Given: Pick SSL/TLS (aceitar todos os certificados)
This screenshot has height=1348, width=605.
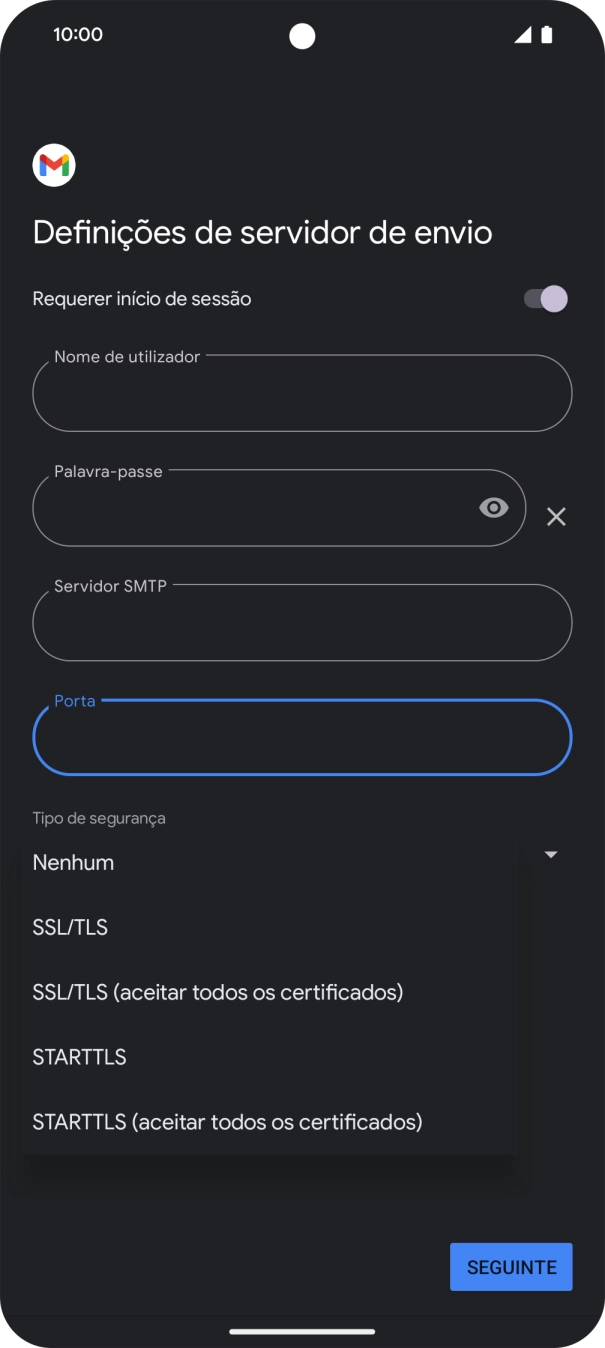Looking at the screenshot, I should click(218, 992).
